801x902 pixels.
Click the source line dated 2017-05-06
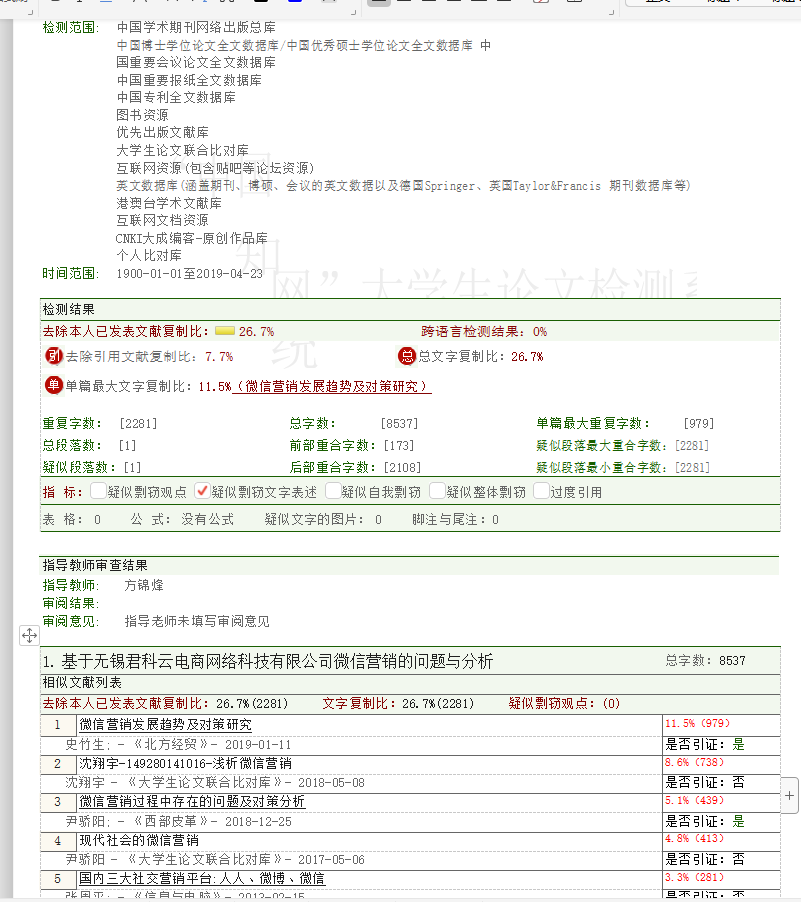pyautogui.click(x=215, y=859)
